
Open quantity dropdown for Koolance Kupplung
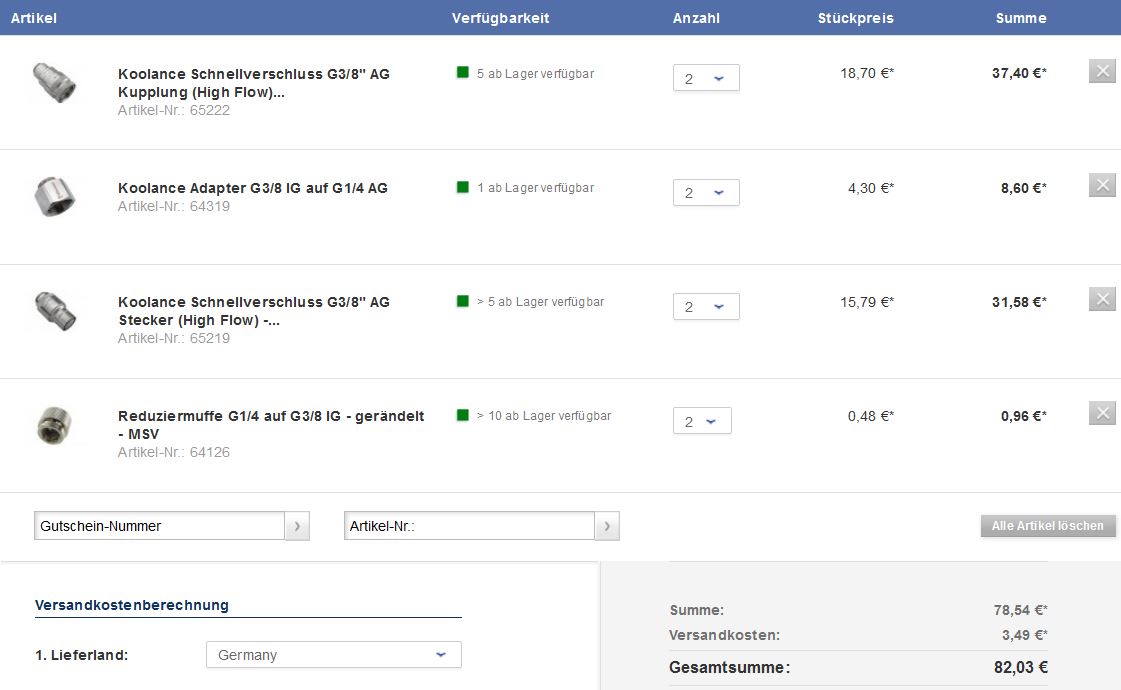click(706, 79)
